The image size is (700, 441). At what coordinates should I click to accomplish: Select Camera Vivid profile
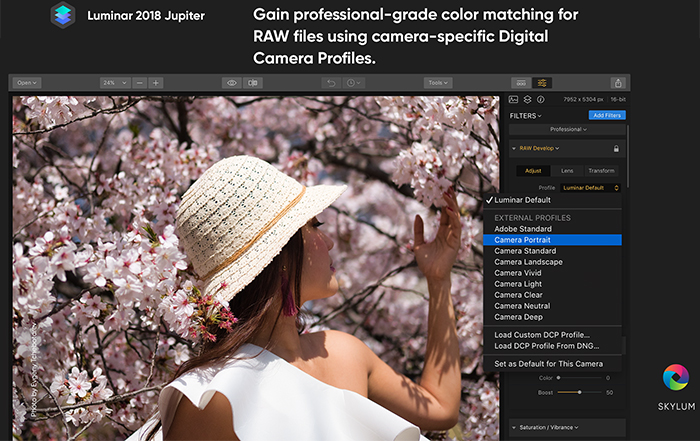[x=553, y=273]
